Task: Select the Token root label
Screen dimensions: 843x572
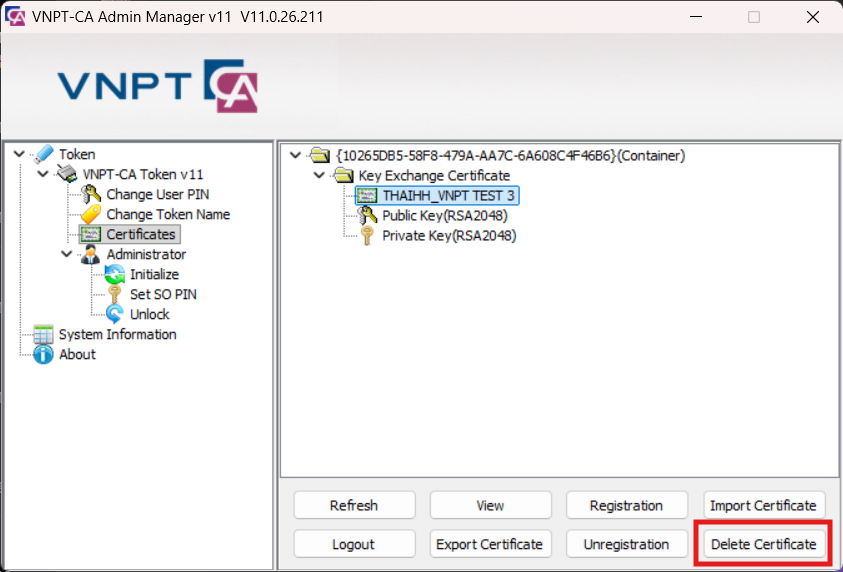Action: point(77,154)
